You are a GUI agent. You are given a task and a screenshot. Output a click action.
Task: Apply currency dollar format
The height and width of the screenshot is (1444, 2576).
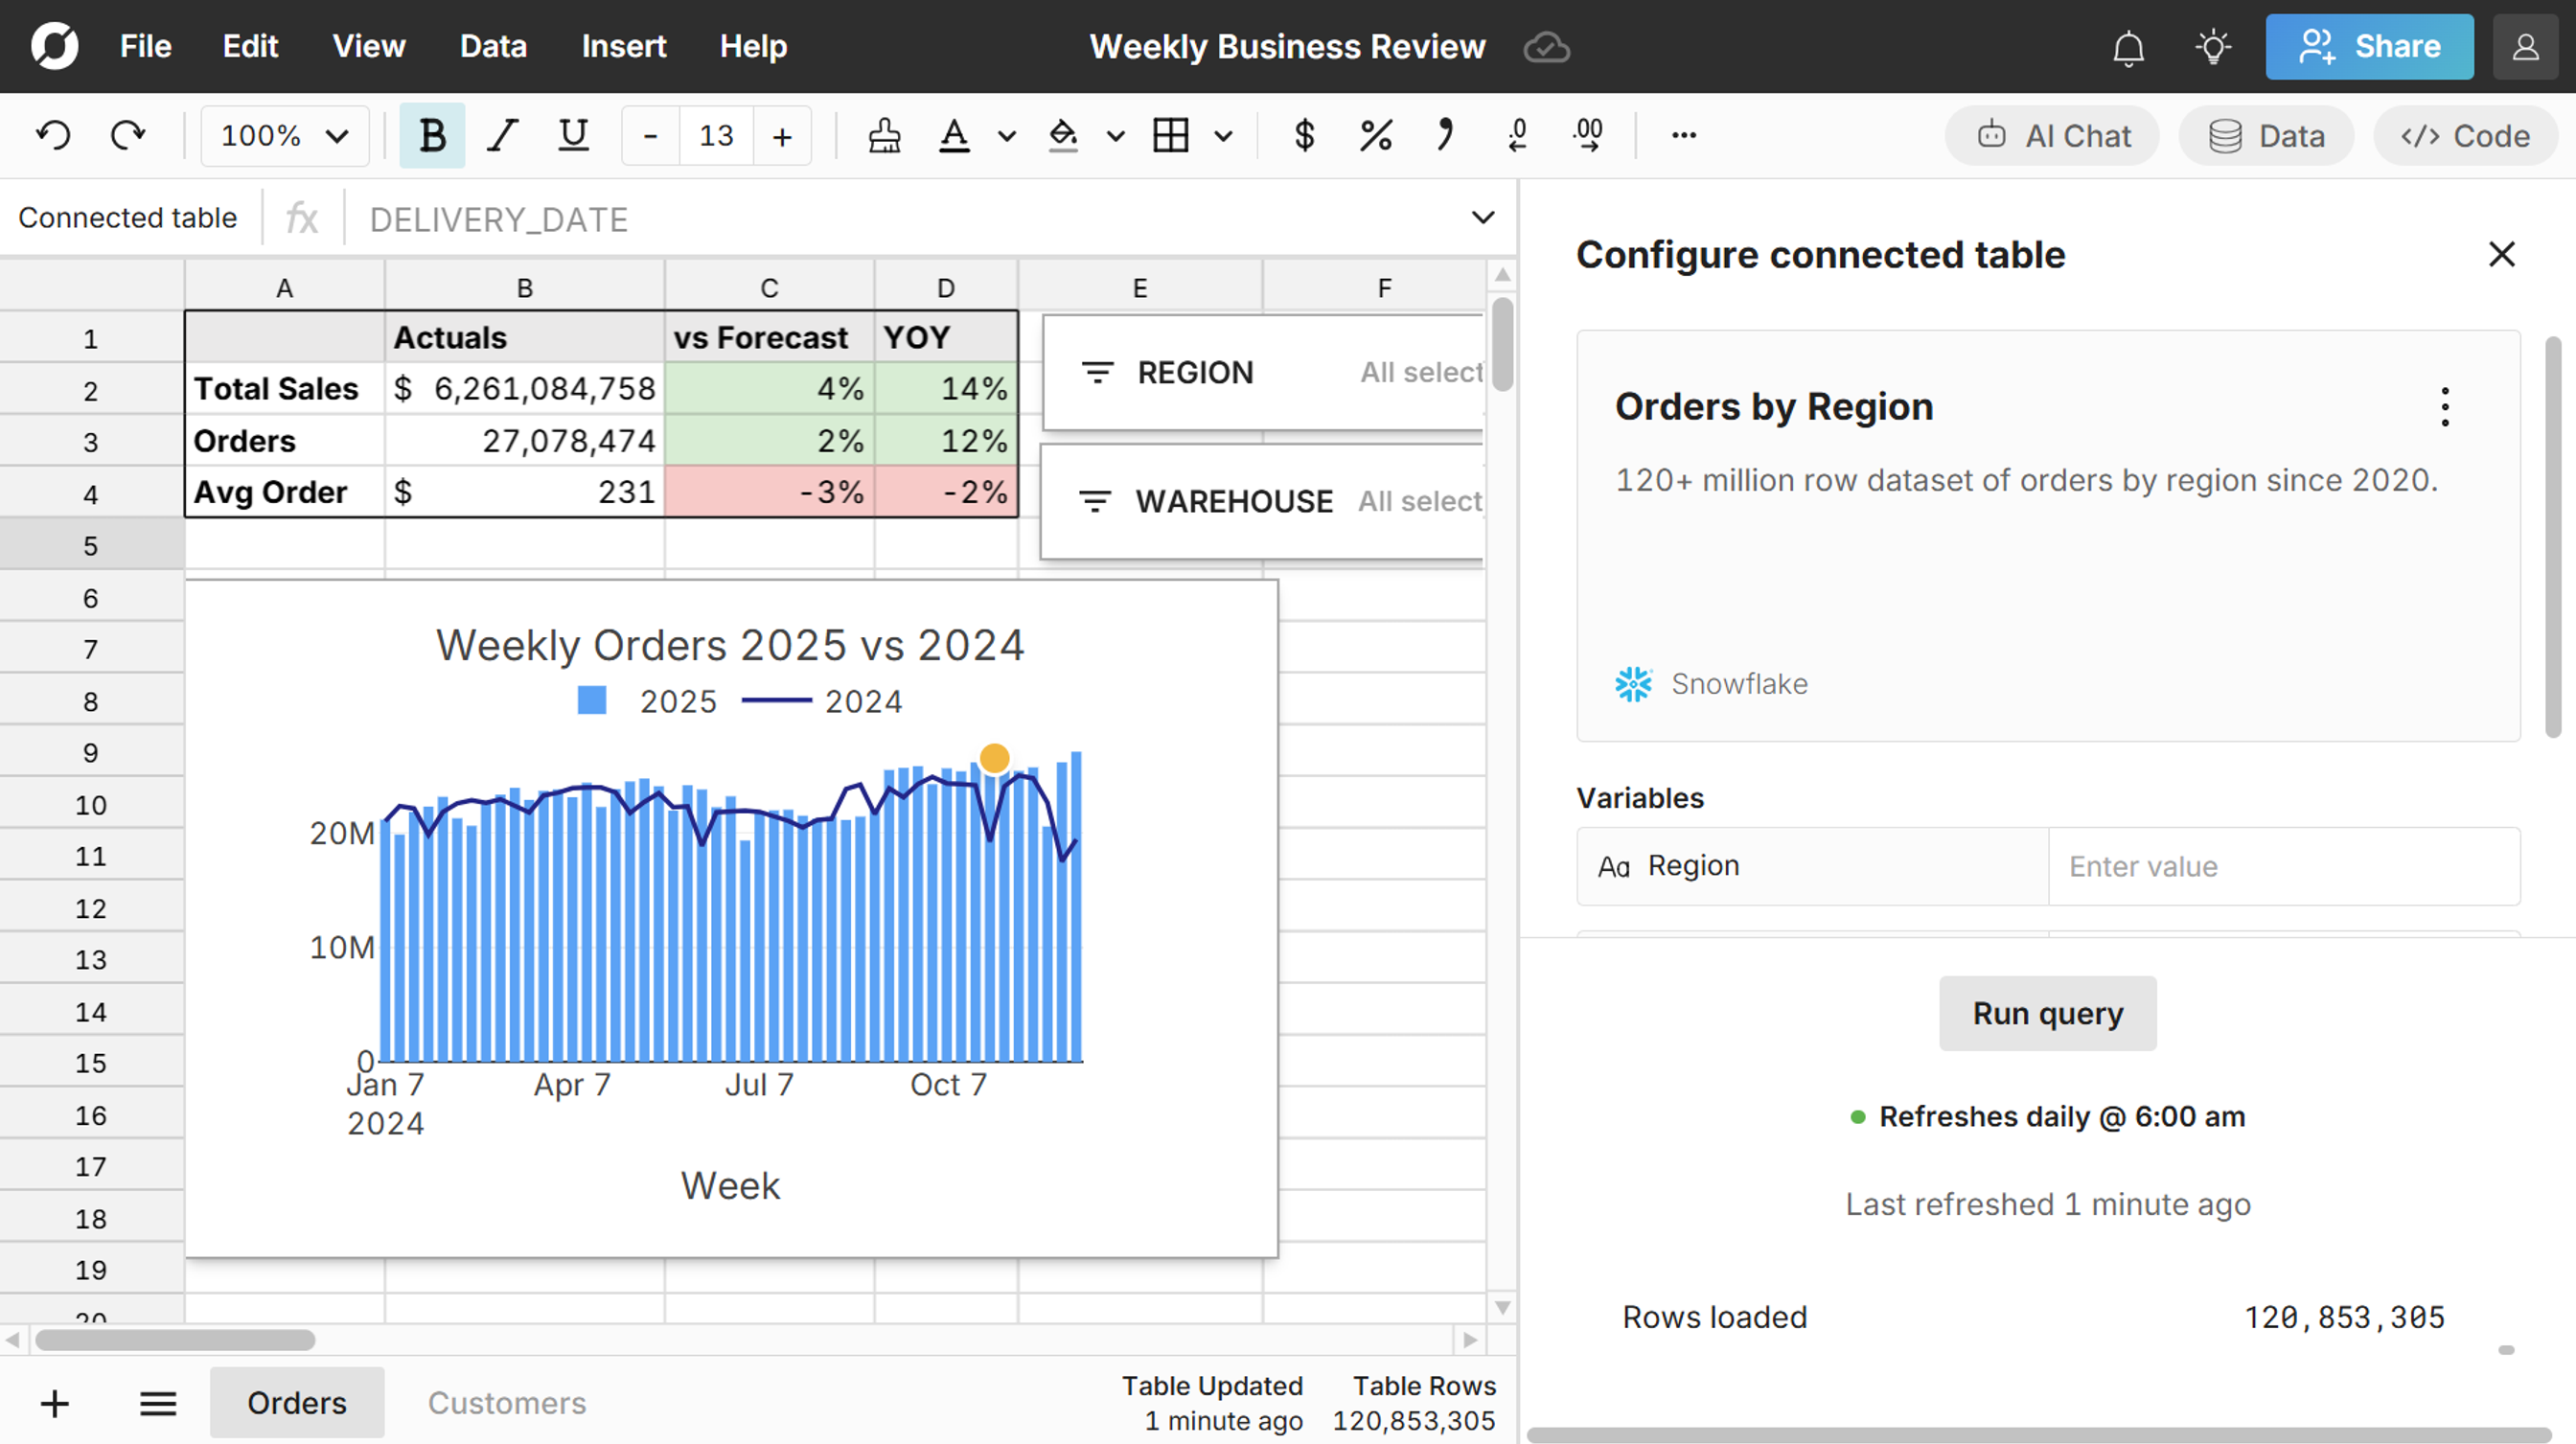tap(1304, 135)
